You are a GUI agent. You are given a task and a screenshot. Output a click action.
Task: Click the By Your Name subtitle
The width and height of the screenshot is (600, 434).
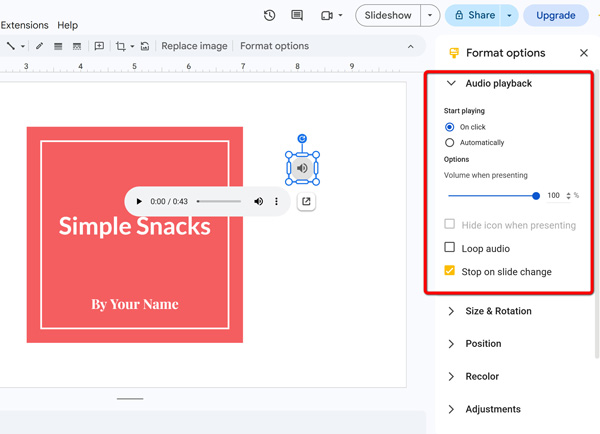pos(135,304)
